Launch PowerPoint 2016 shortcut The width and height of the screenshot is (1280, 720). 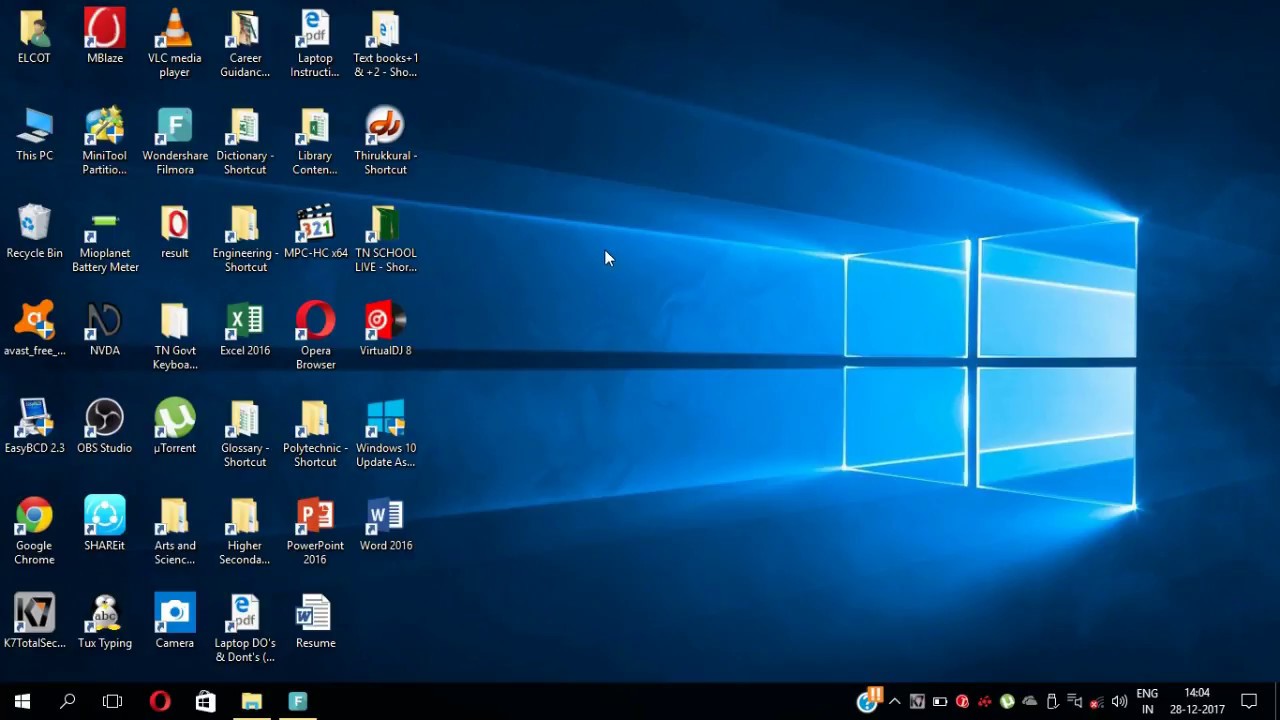click(315, 531)
